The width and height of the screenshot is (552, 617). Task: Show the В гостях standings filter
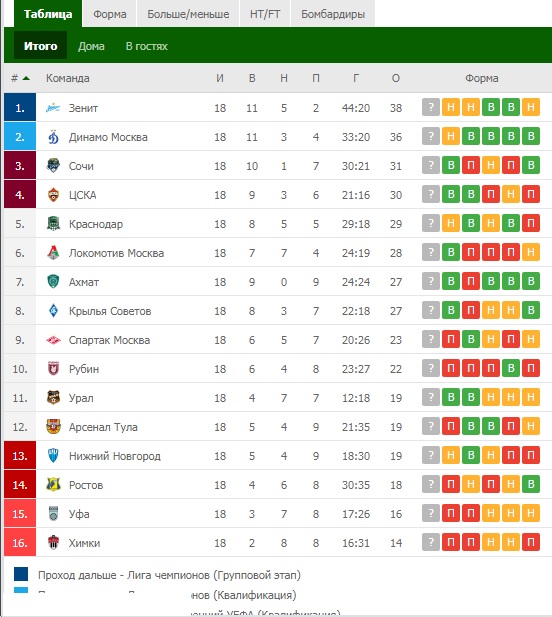(x=147, y=46)
